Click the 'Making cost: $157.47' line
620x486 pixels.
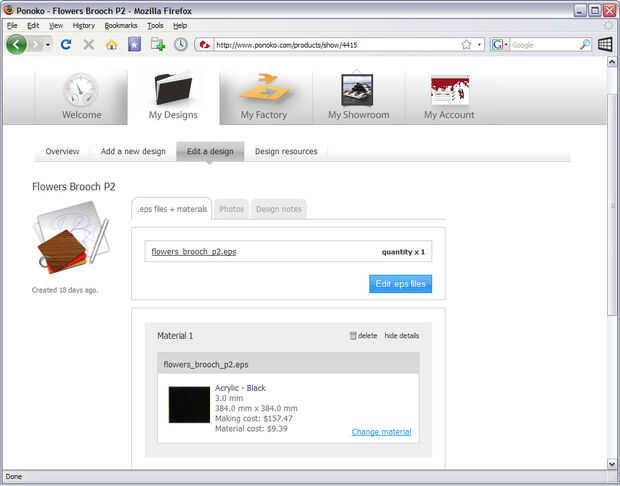(254, 418)
